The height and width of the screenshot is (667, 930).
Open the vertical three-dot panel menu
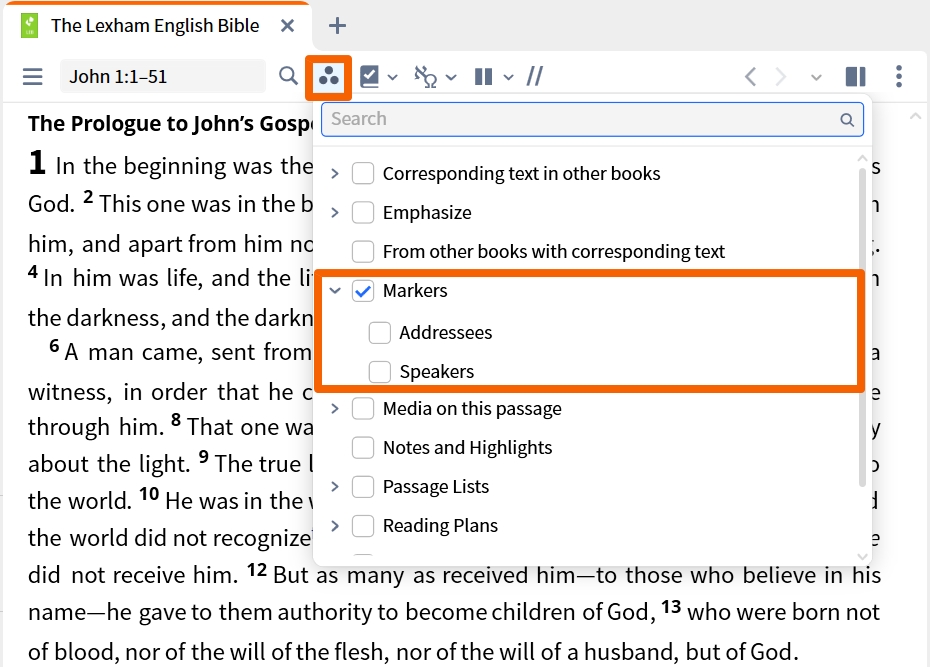899,76
